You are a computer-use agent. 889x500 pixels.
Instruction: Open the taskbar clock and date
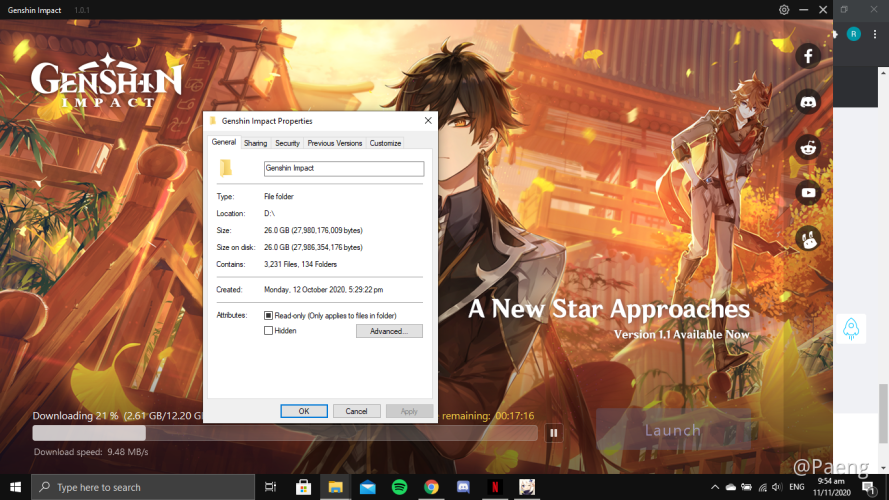832,487
